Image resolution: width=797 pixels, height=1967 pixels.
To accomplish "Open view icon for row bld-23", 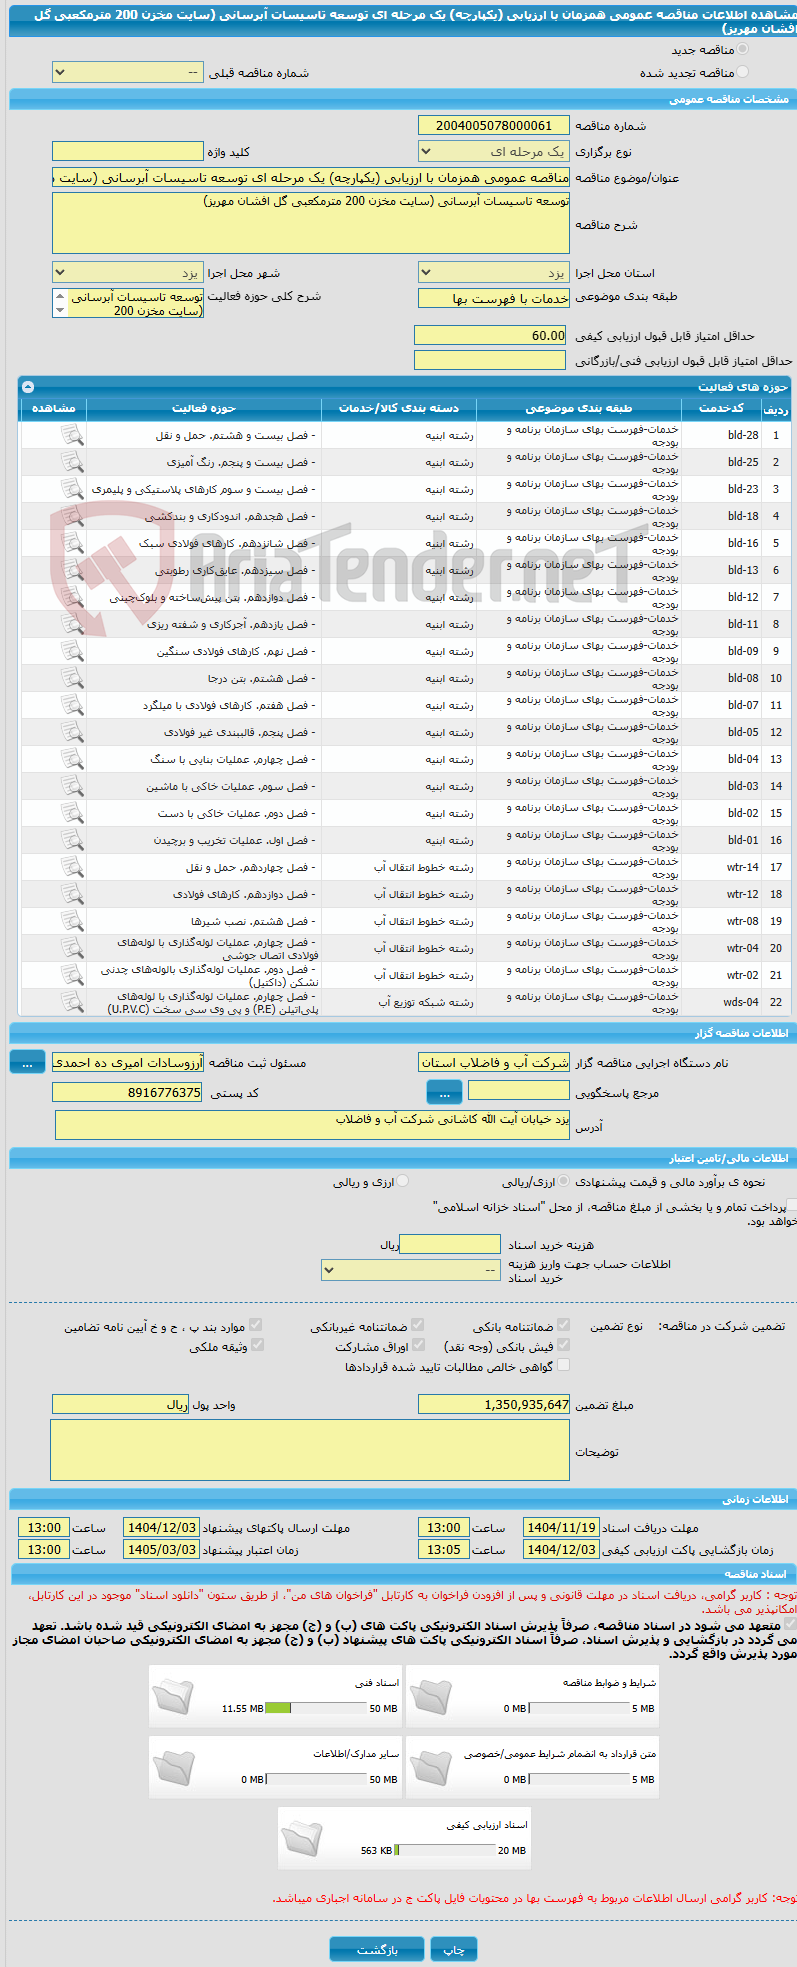I will (x=72, y=489).
